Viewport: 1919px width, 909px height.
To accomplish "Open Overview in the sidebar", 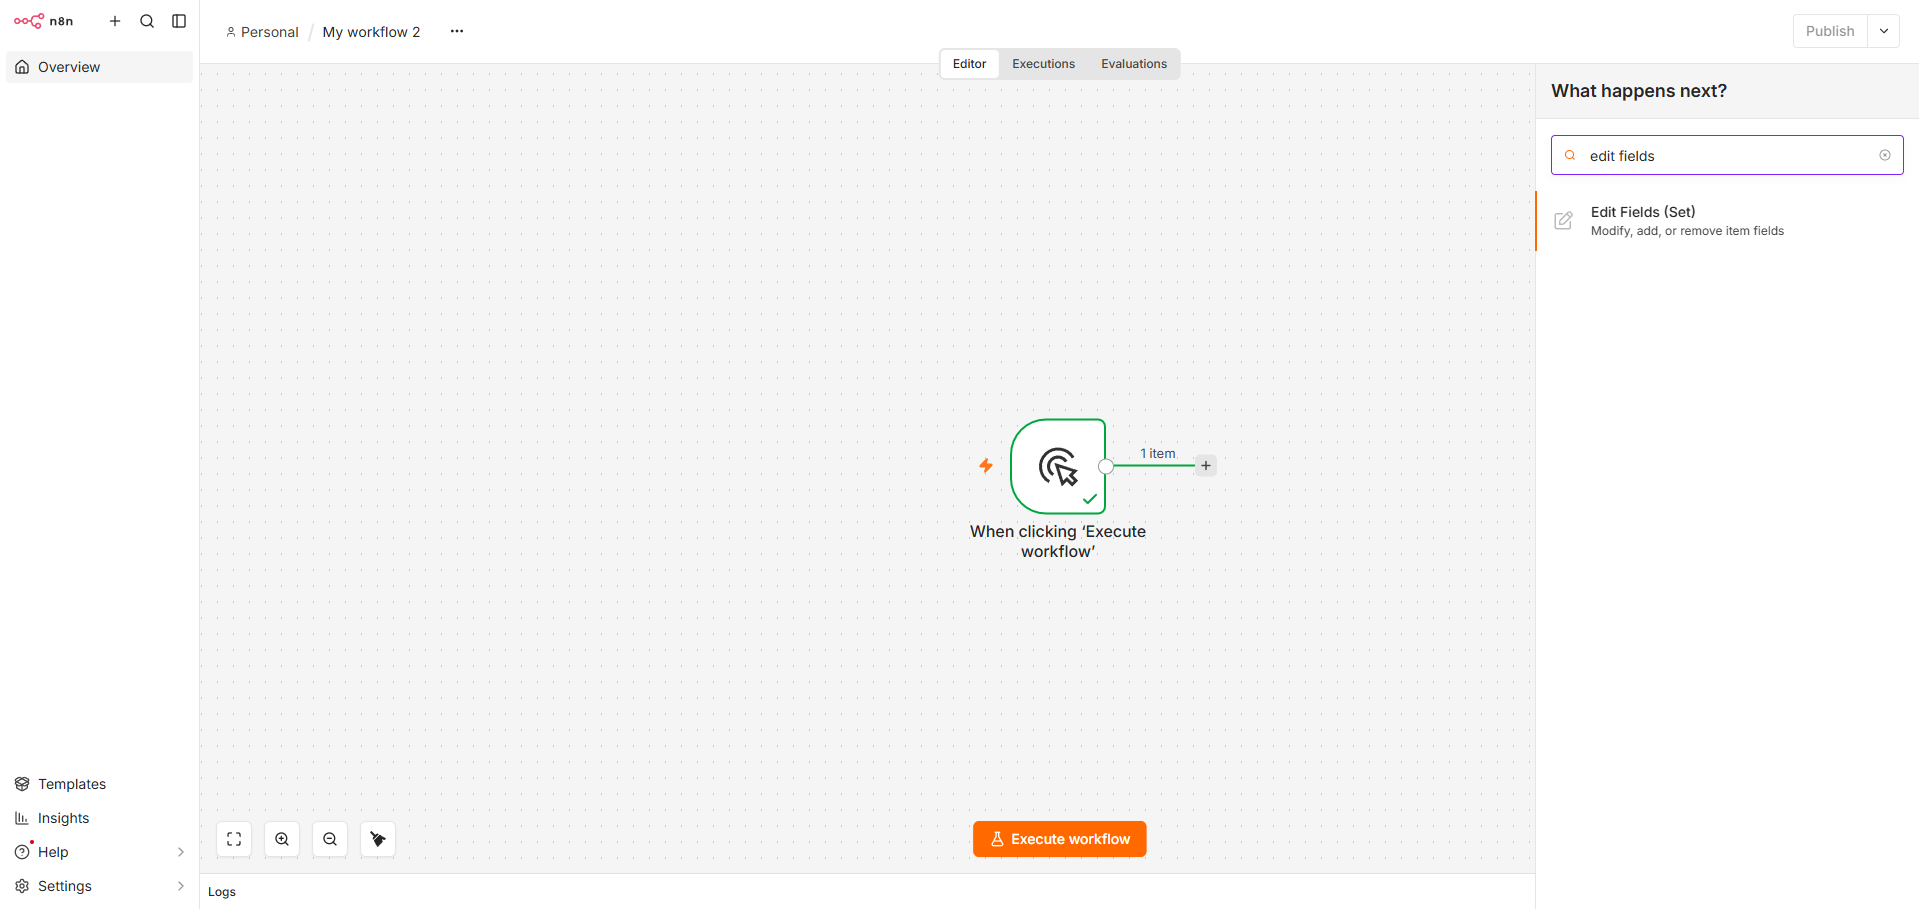I will click(x=99, y=67).
